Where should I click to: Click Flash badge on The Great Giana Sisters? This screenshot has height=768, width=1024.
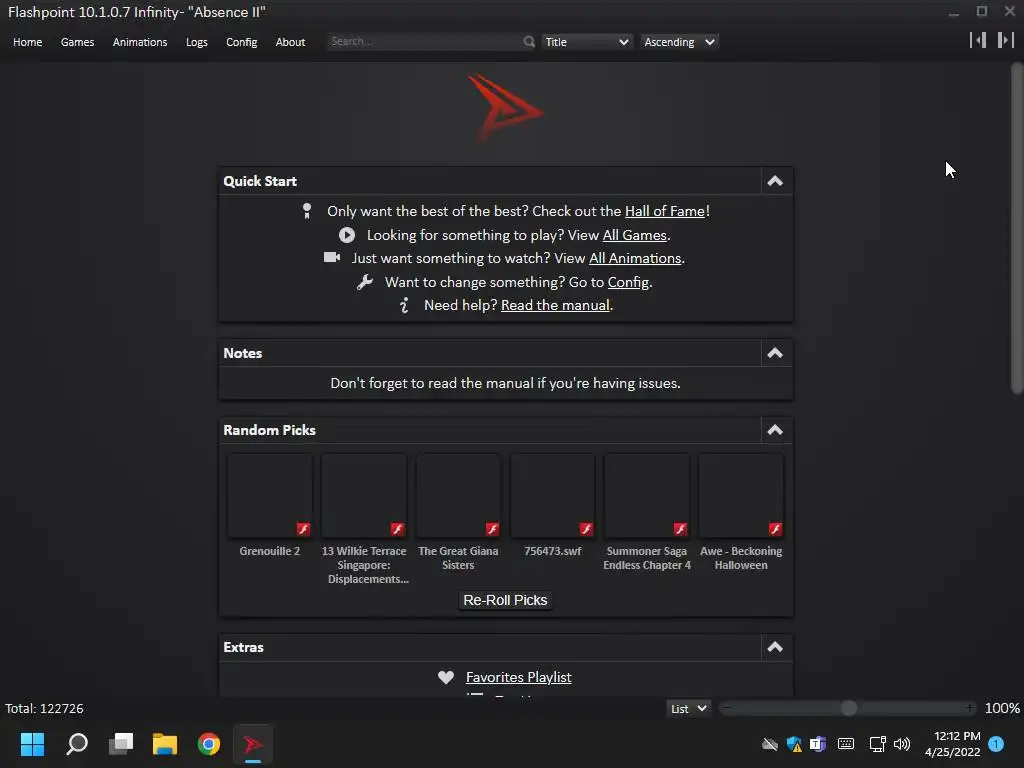492,528
